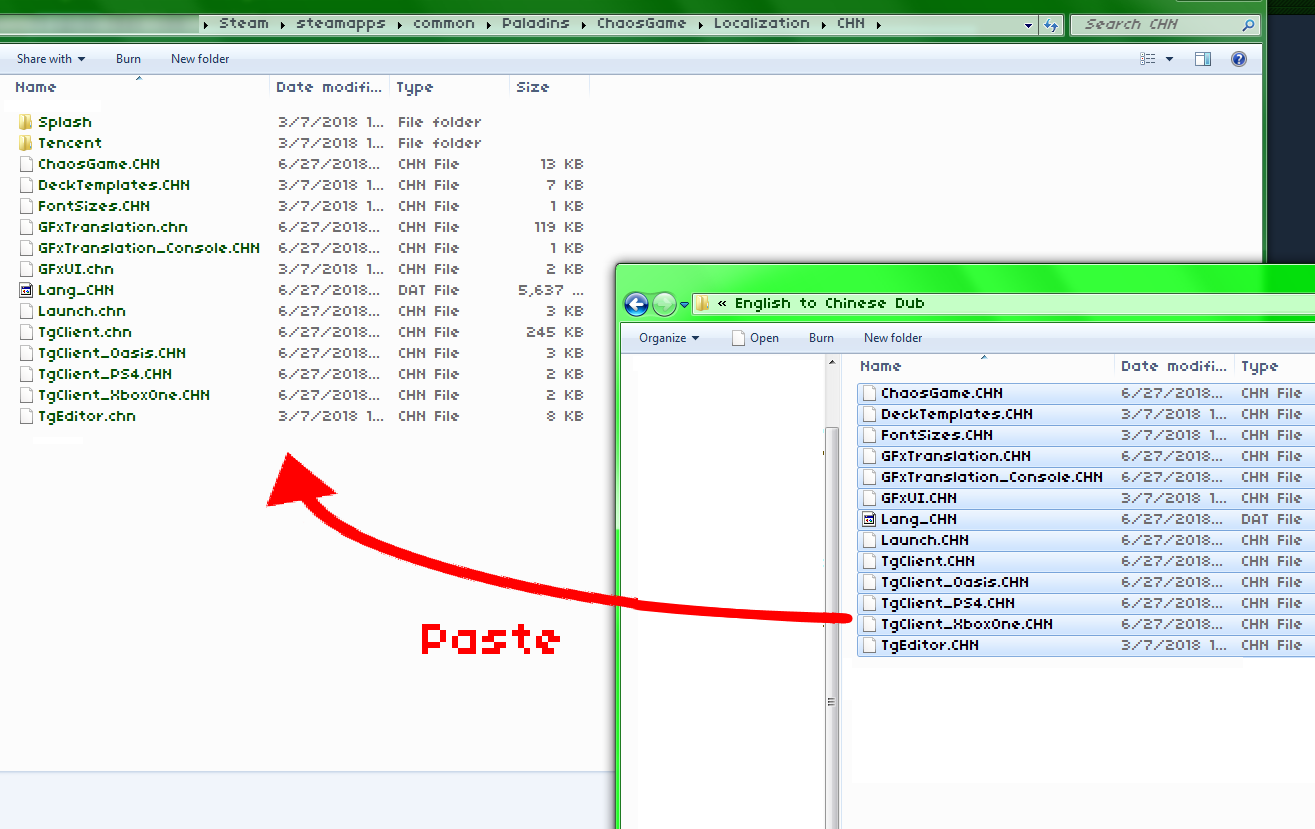1315x829 pixels.
Task: Select DeckTemplates.CHN file name in CHN window
Action: pyautogui.click(x=114, y=185)
